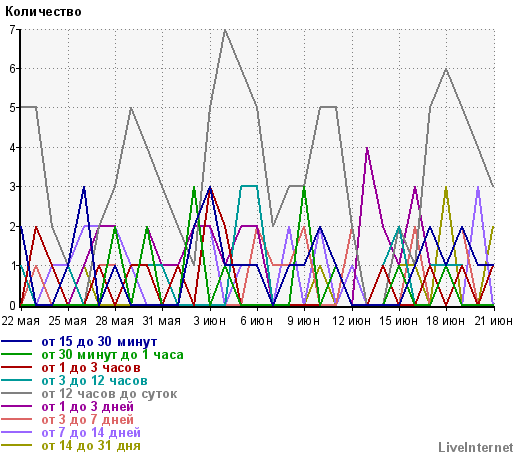Click the 'Количество' chart title

click(43, 12)
